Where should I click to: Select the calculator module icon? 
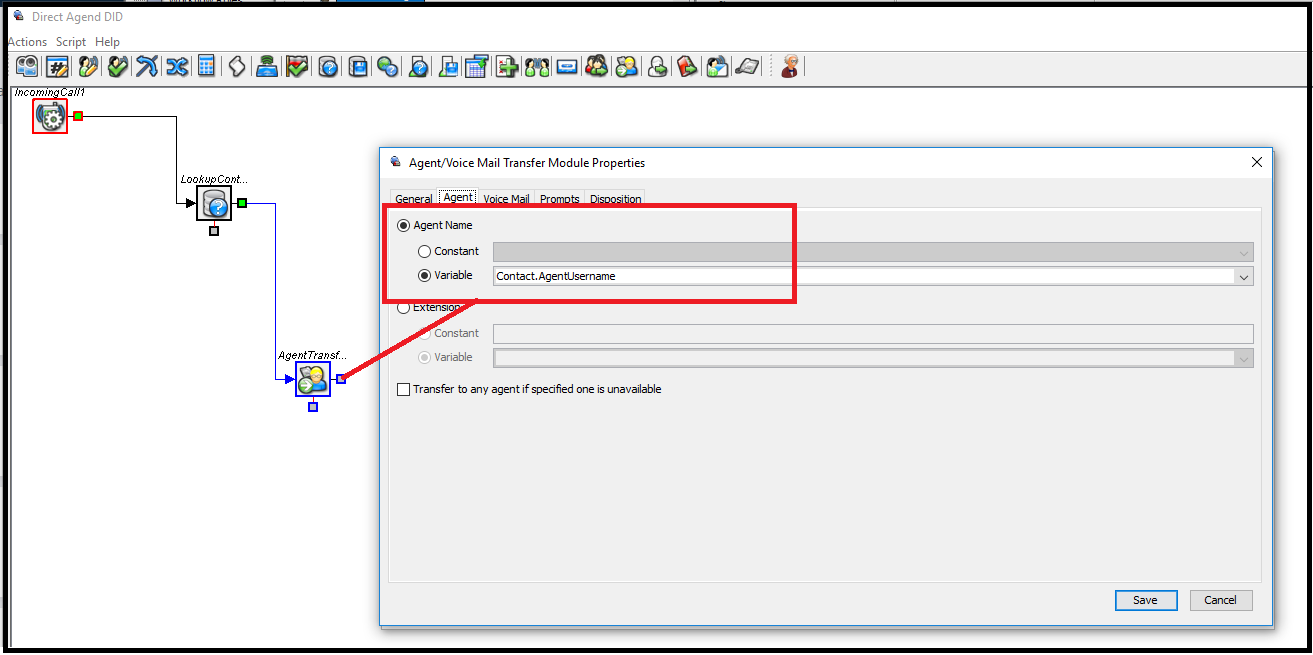tap(205, 67)
